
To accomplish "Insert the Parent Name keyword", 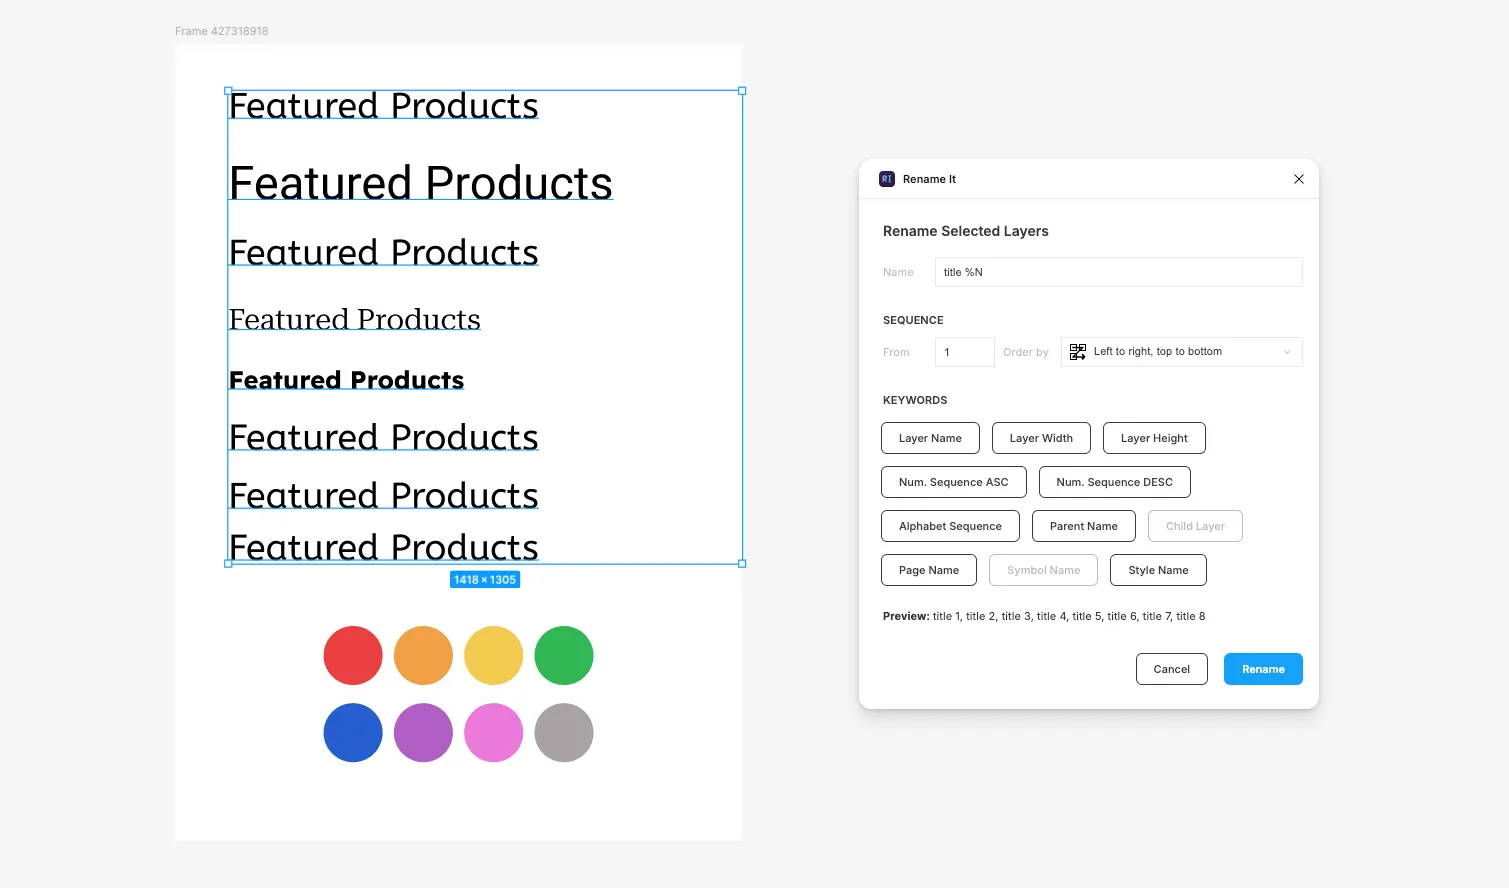I will pos(1084,526).
